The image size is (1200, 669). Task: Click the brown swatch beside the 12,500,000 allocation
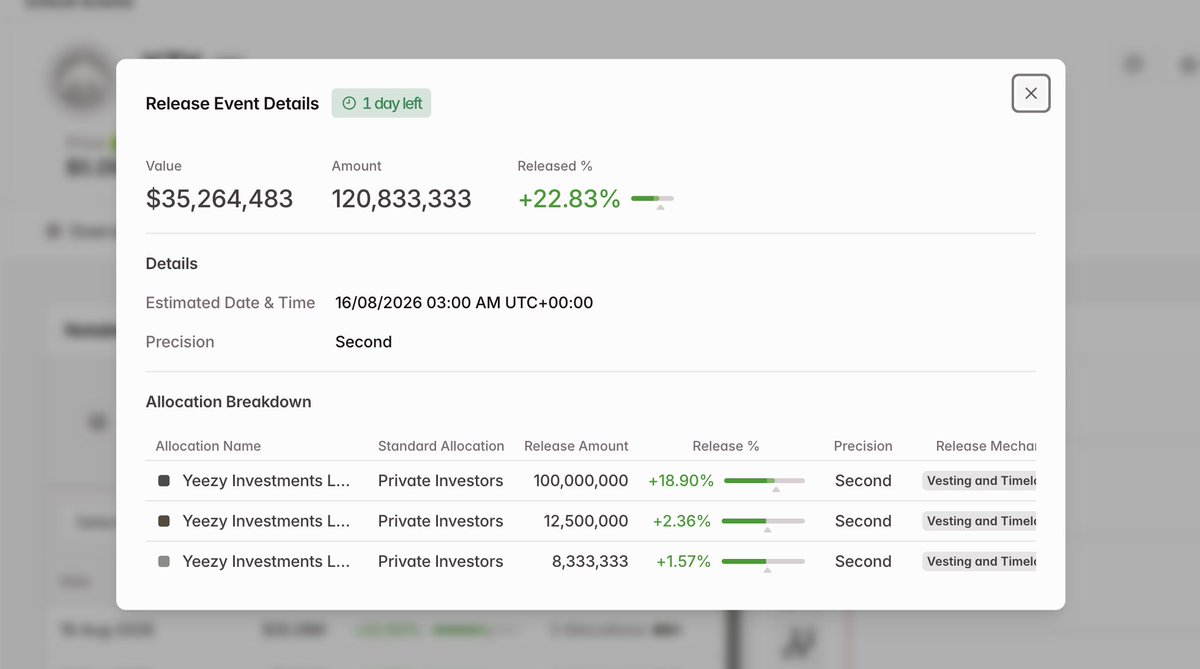[x=164, y=521]
